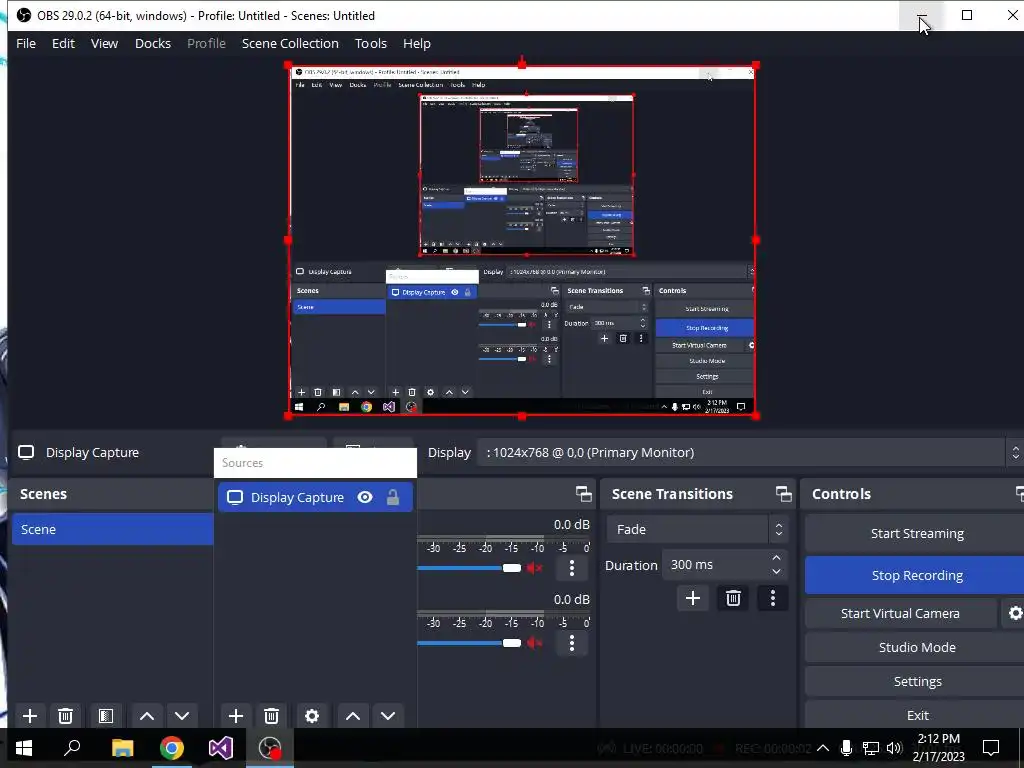
Task: Click system tray volume icon
Action: 895,748
